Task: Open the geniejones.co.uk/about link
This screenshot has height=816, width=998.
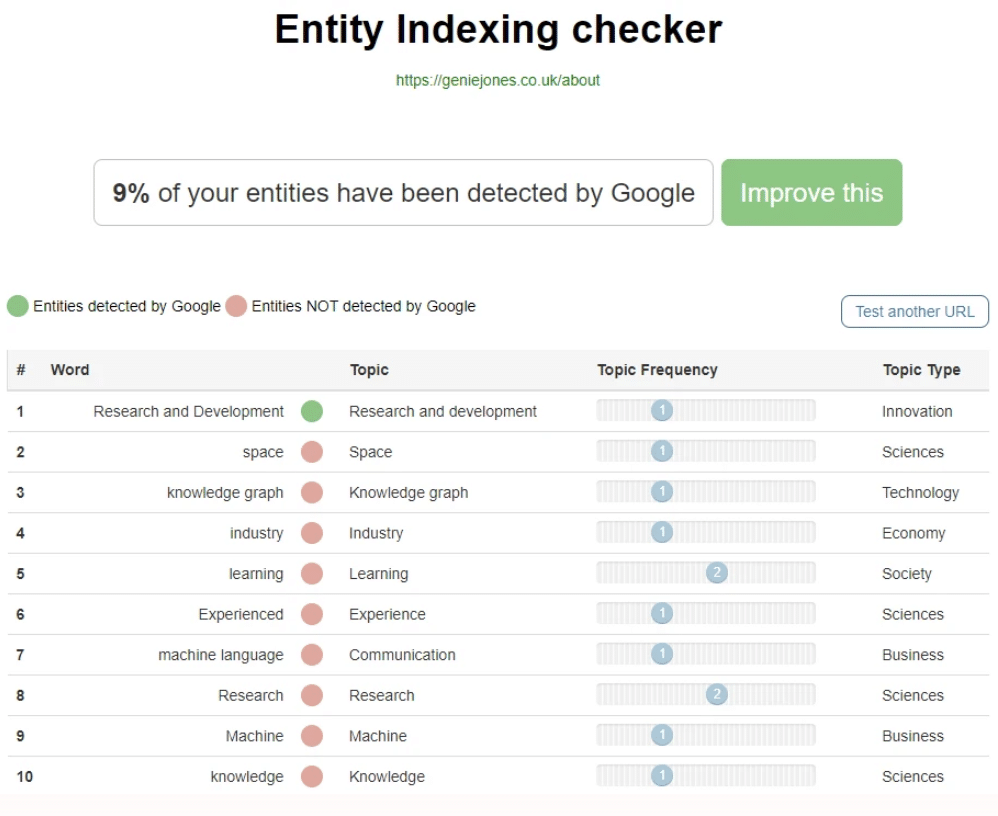Action: (x=498, y=80)
